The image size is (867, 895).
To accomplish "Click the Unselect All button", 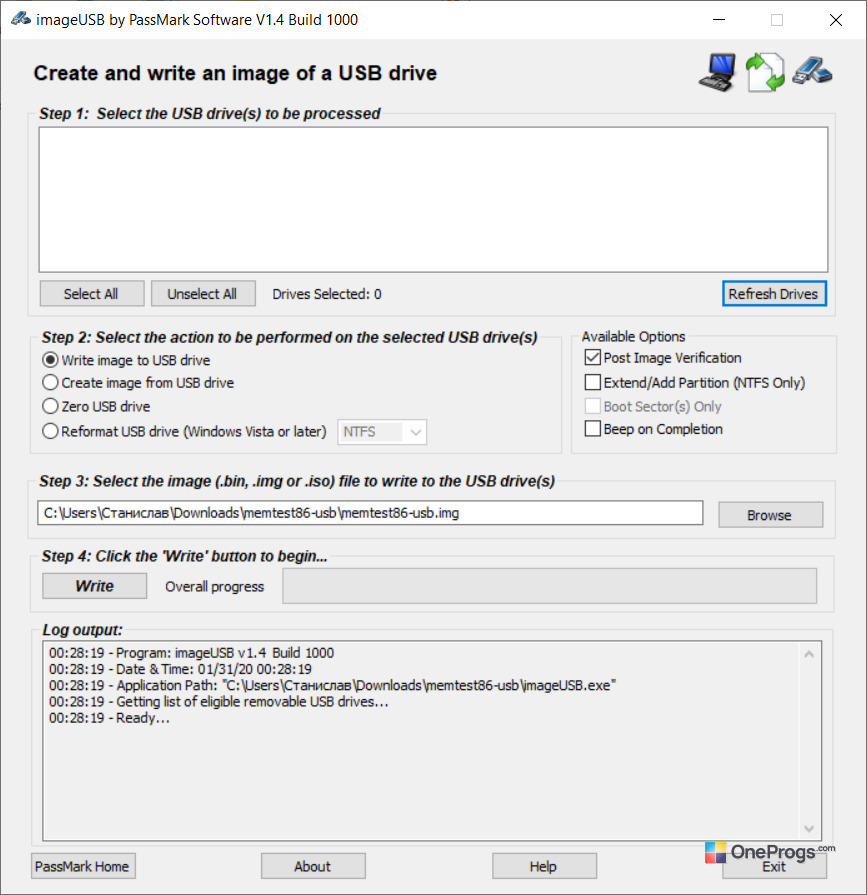I will (x=203, y=294).
